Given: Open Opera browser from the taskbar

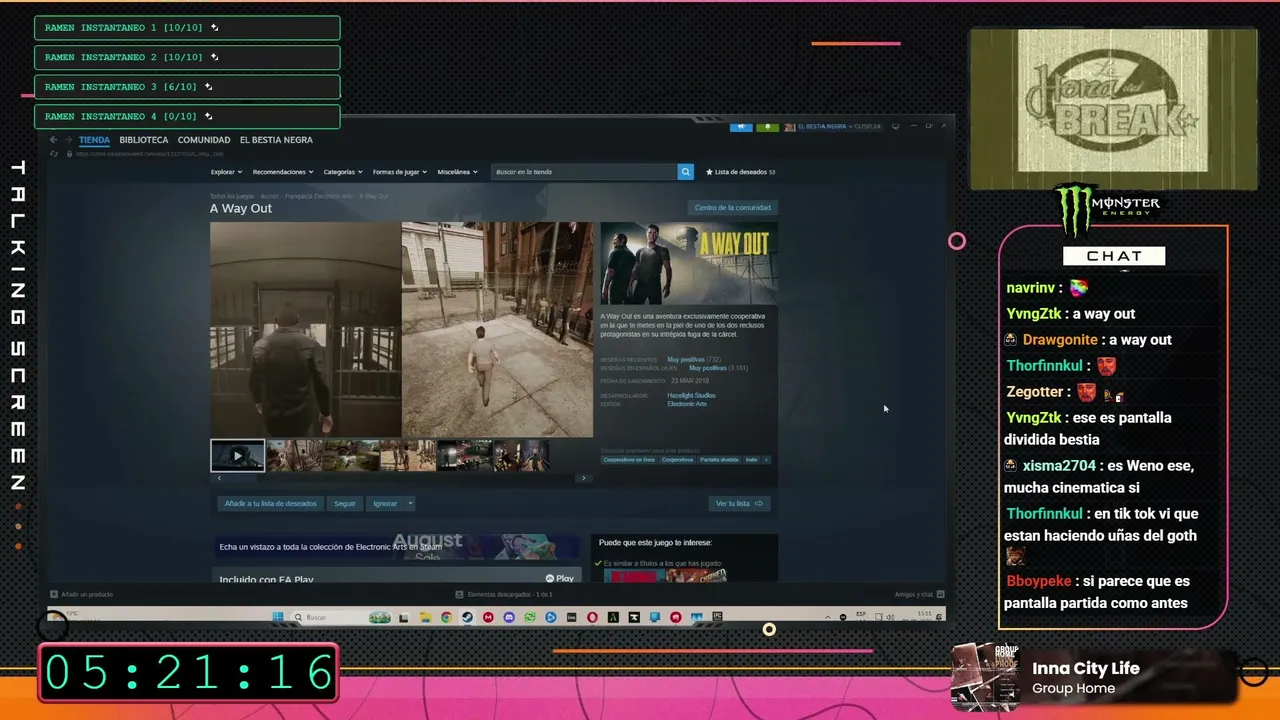Looking at the screenshot, I should pyautogui.click(x=593, y=618).
